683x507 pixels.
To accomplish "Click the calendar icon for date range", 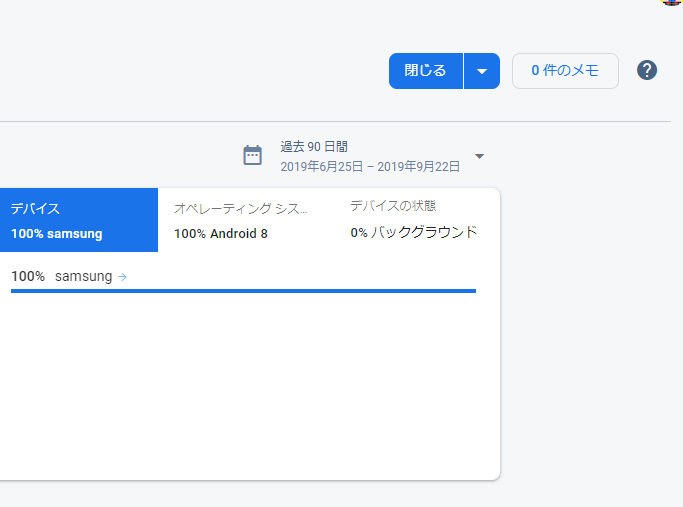I will (x=252, y=155).
